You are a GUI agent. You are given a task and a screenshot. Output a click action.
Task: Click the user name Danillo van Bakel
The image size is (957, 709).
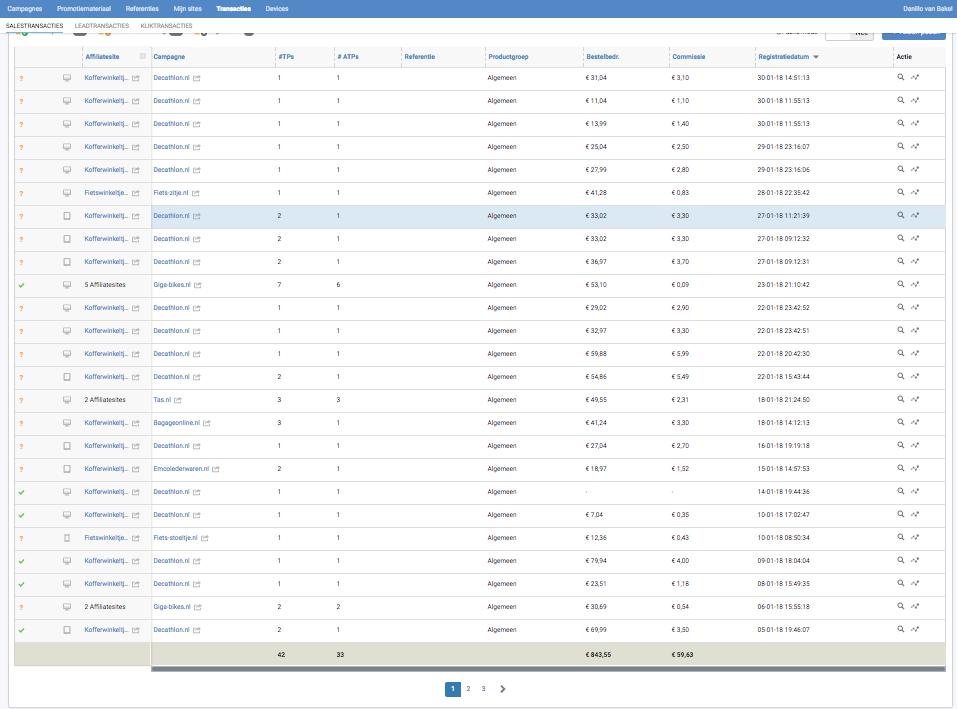pyautogui.click(x=927, y=9)
